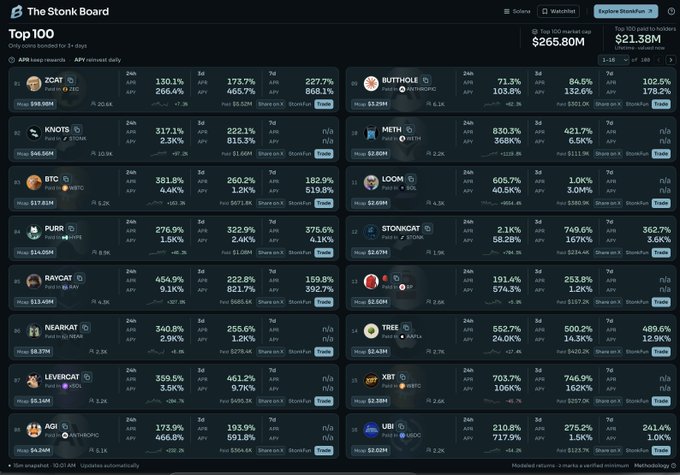Open the Watchlist
Viewport: 680px width, 475px height.
pos(558,11)
